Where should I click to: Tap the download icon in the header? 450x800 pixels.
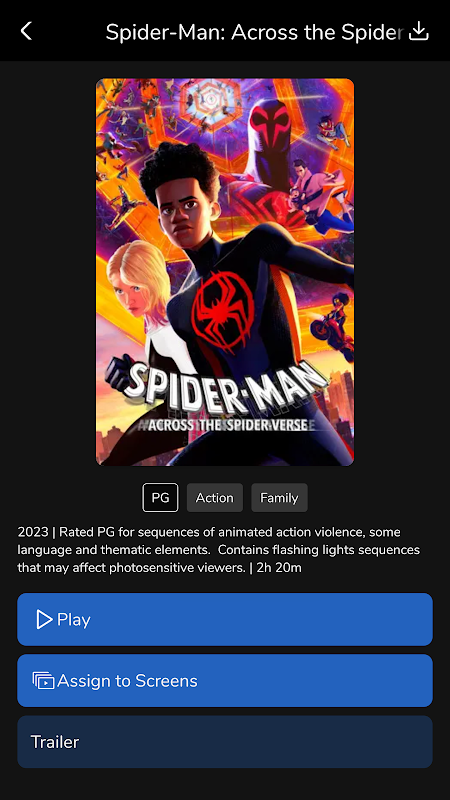click(x=419, y=31)
